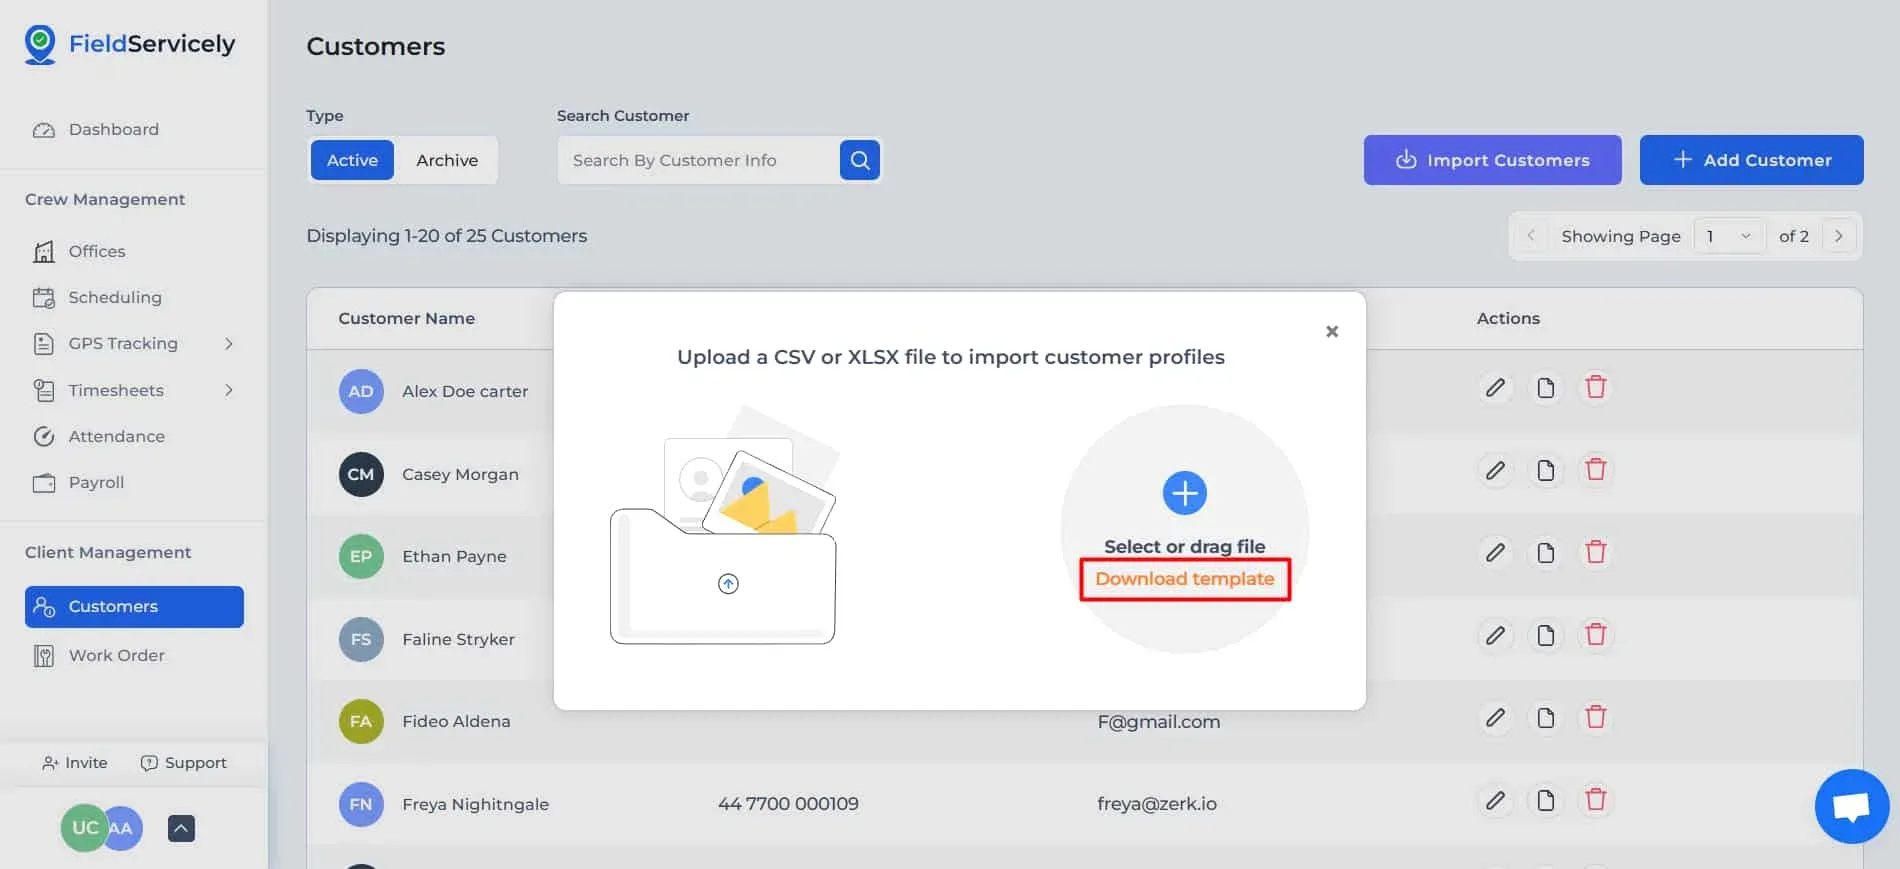Delete Casey Morgan using trash icon
Image resolution: width=1900 pixels, height=869 pixels.
click(x=1595, y=470)
